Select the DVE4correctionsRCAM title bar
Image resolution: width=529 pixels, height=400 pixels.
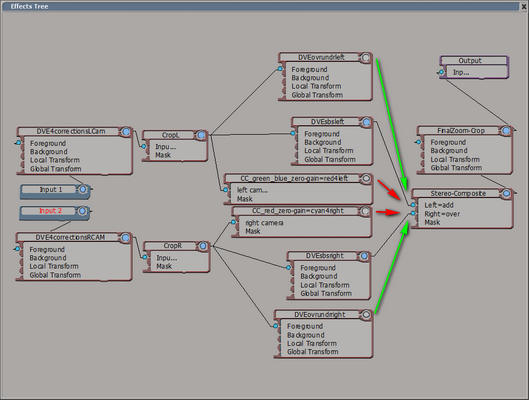tap(69, 237)
